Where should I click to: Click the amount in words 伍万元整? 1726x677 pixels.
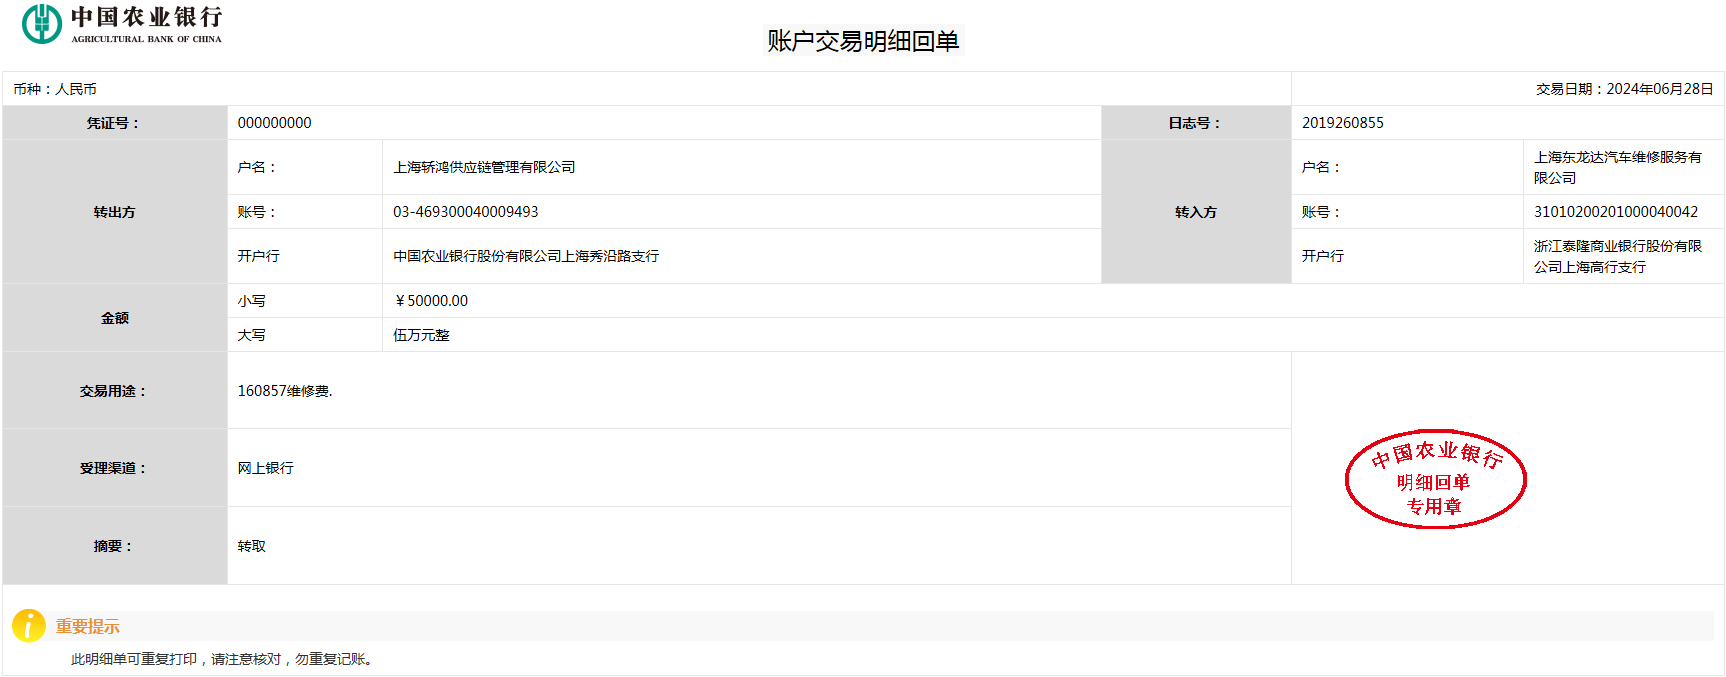tap(421, 335)
